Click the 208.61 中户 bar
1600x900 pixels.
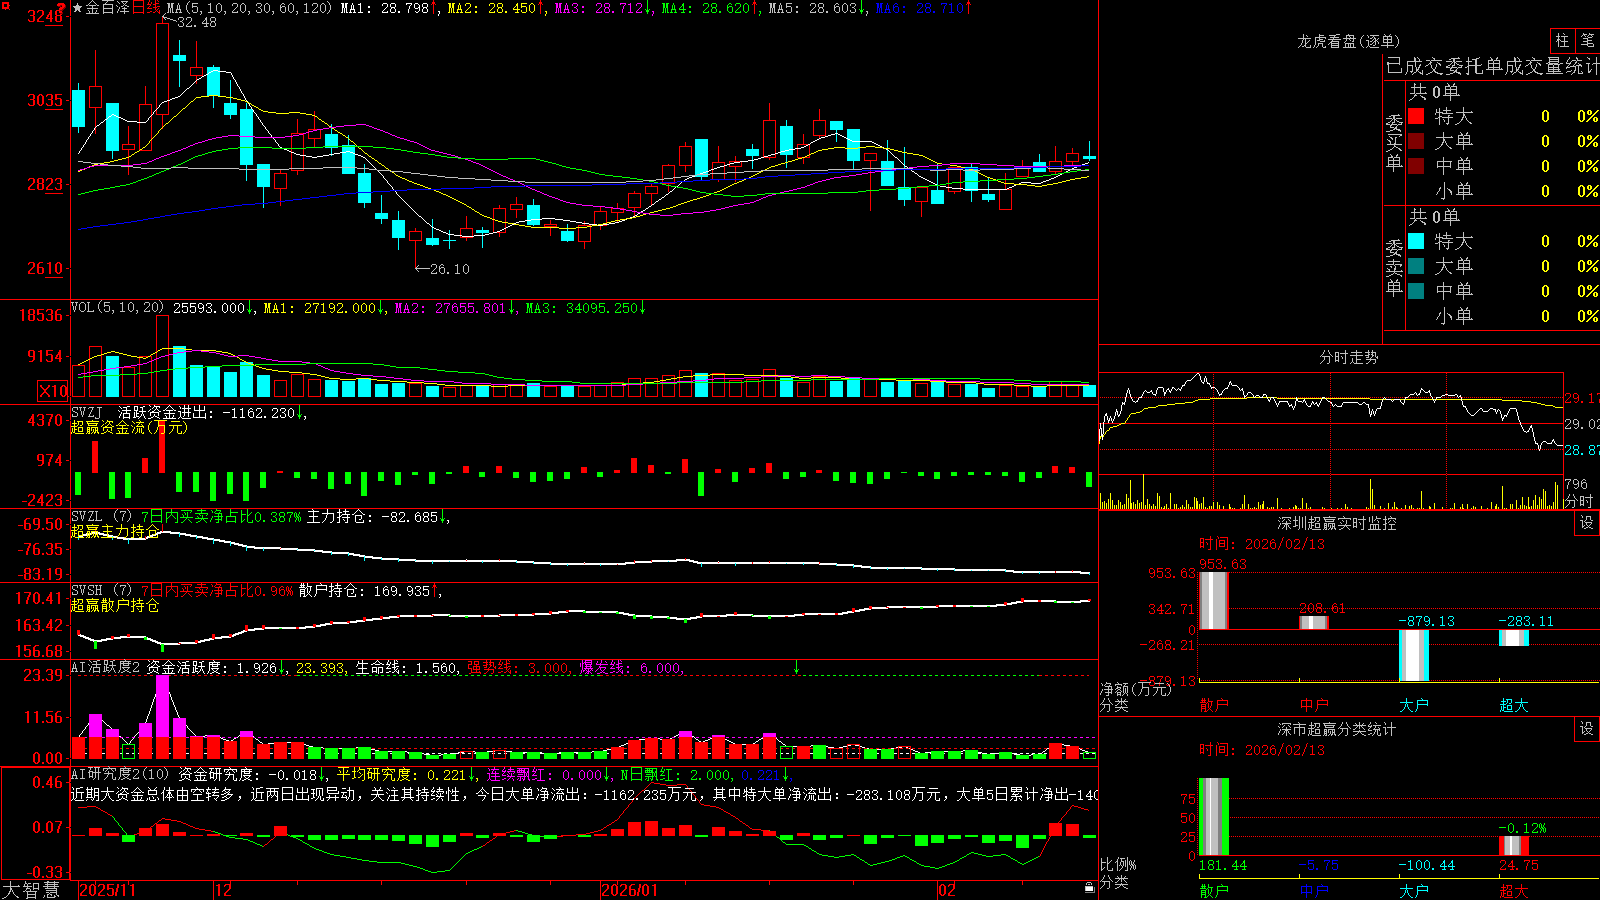tap(1314, 623)
